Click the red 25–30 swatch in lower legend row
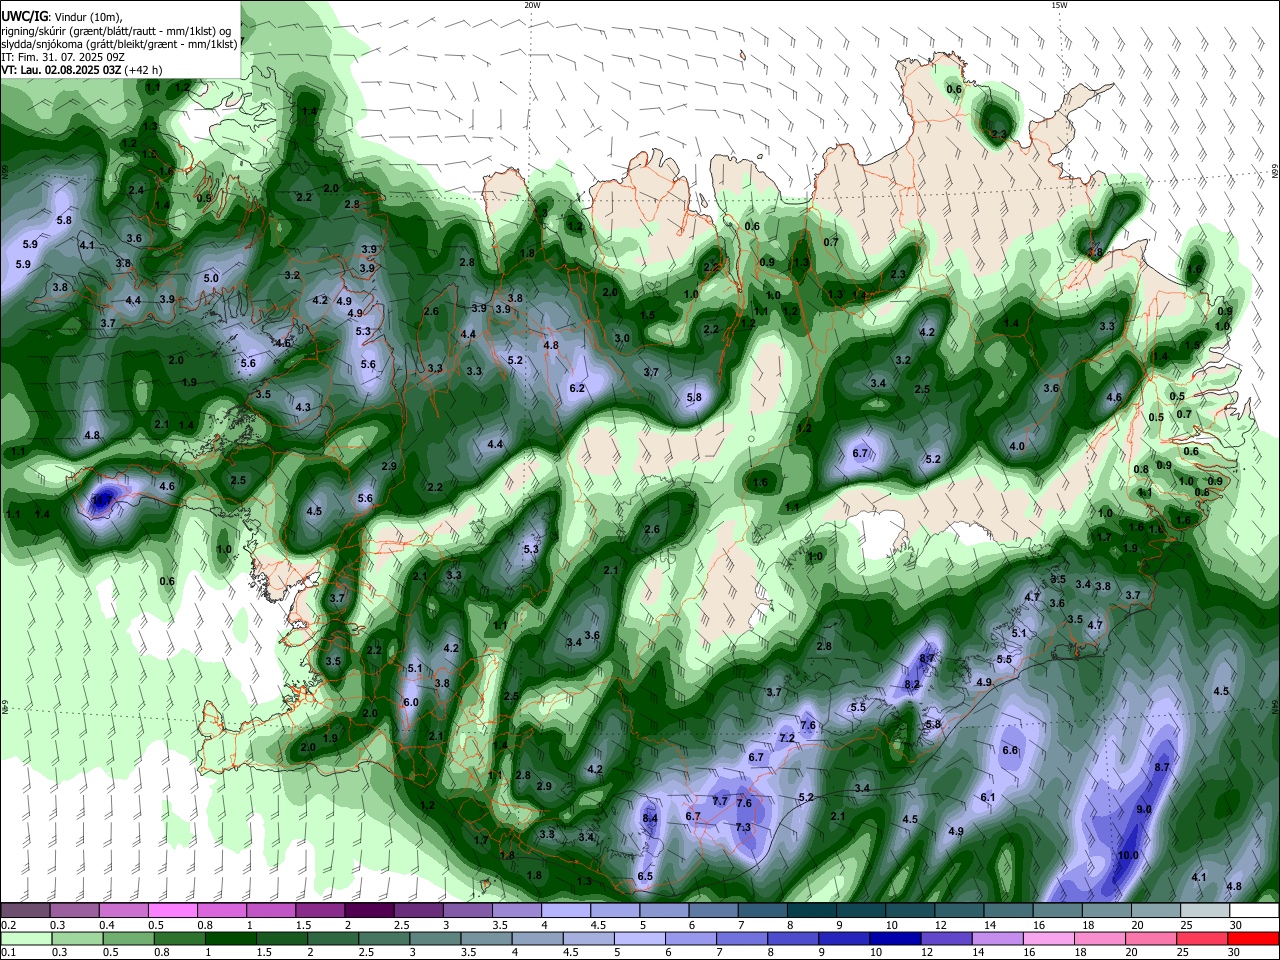This screenshot has width=1280, height=960. tap(1203, 938)
